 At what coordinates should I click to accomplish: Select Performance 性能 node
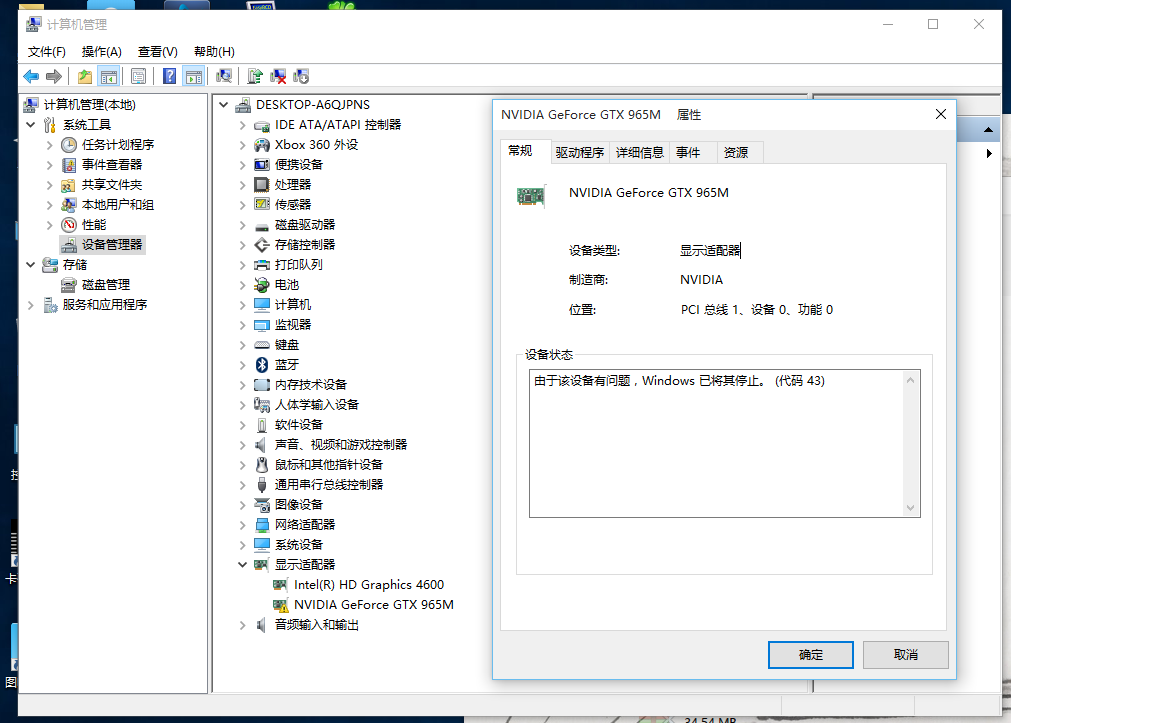pos(94,225)
